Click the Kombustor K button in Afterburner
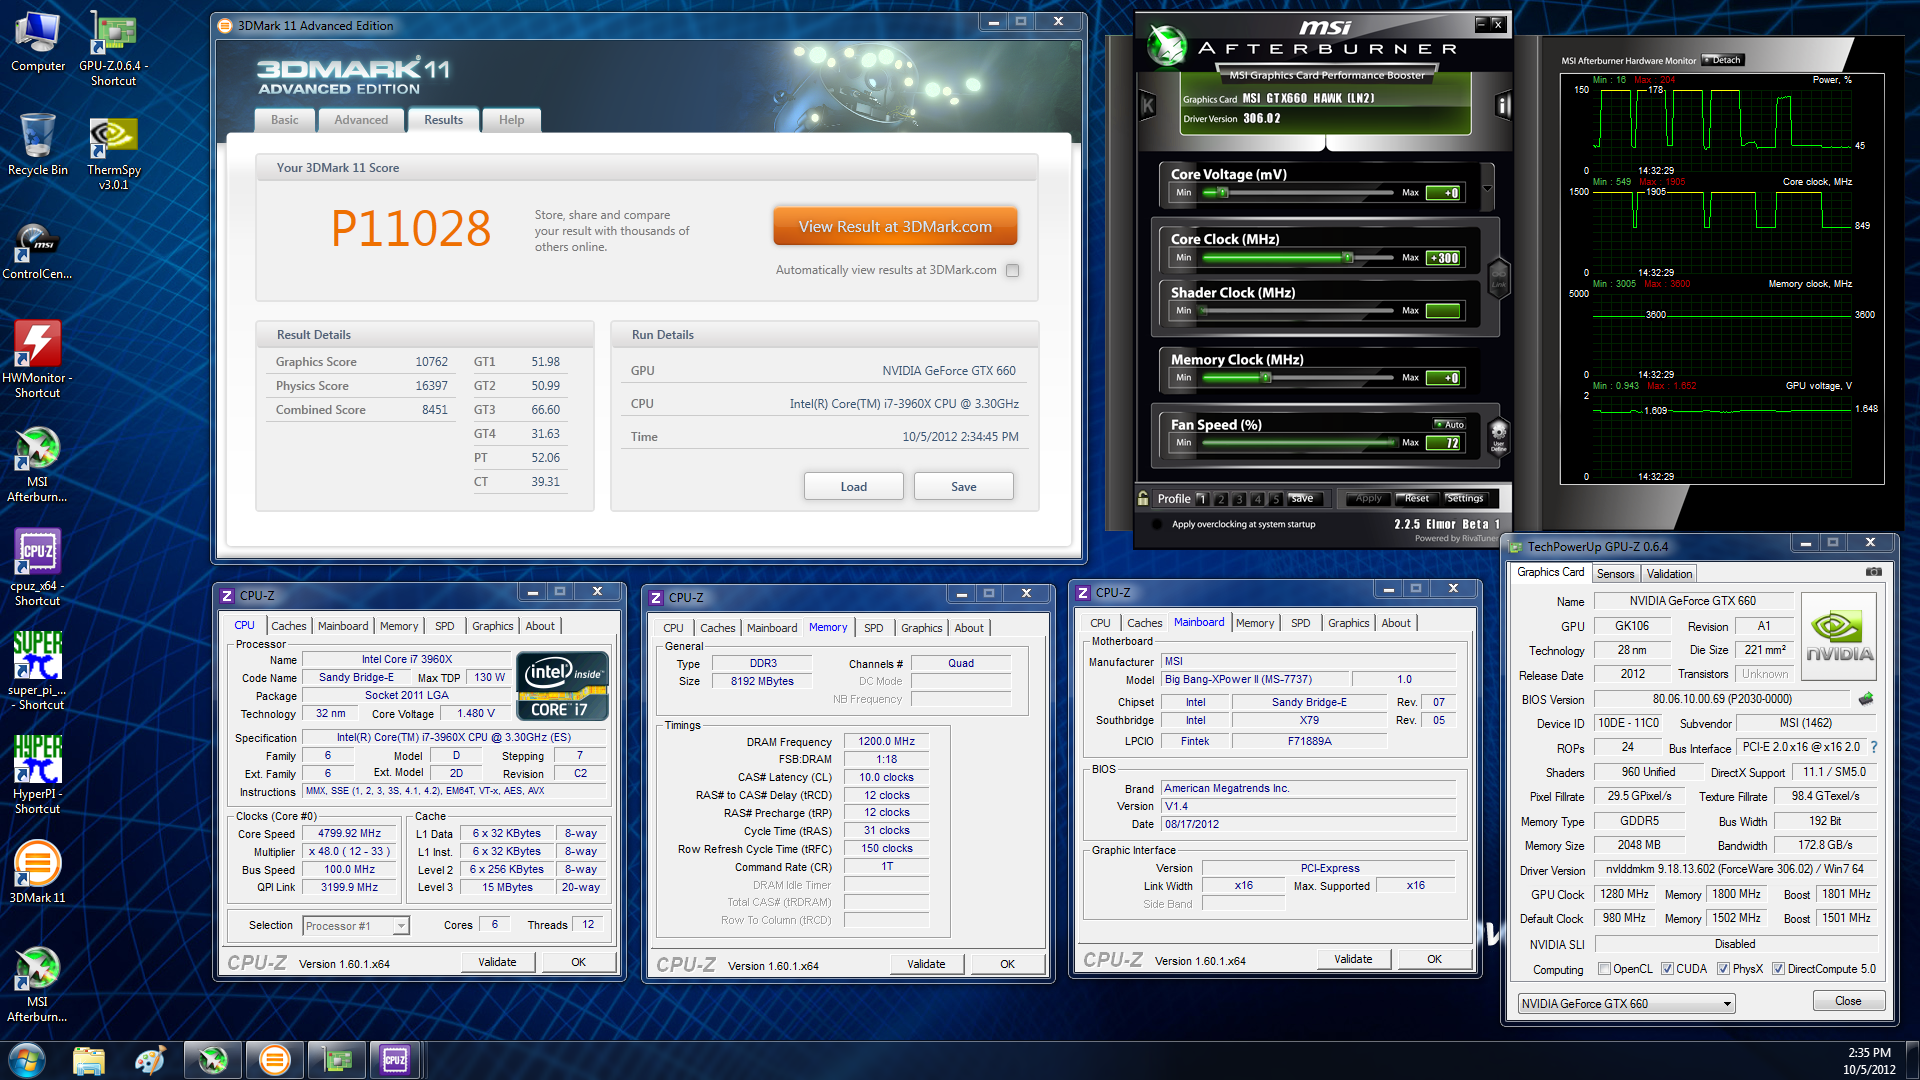This screenshot has width=1920, height=1080. pyautogui.click(x=1148, y=105)
